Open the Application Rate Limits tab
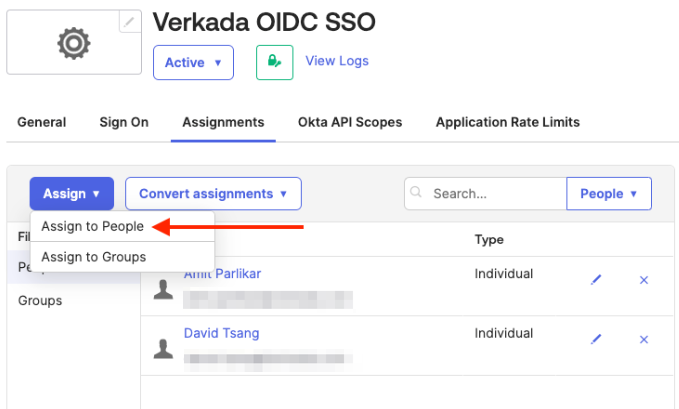Viewport: 679px width, 409px height. pos(507,122)
